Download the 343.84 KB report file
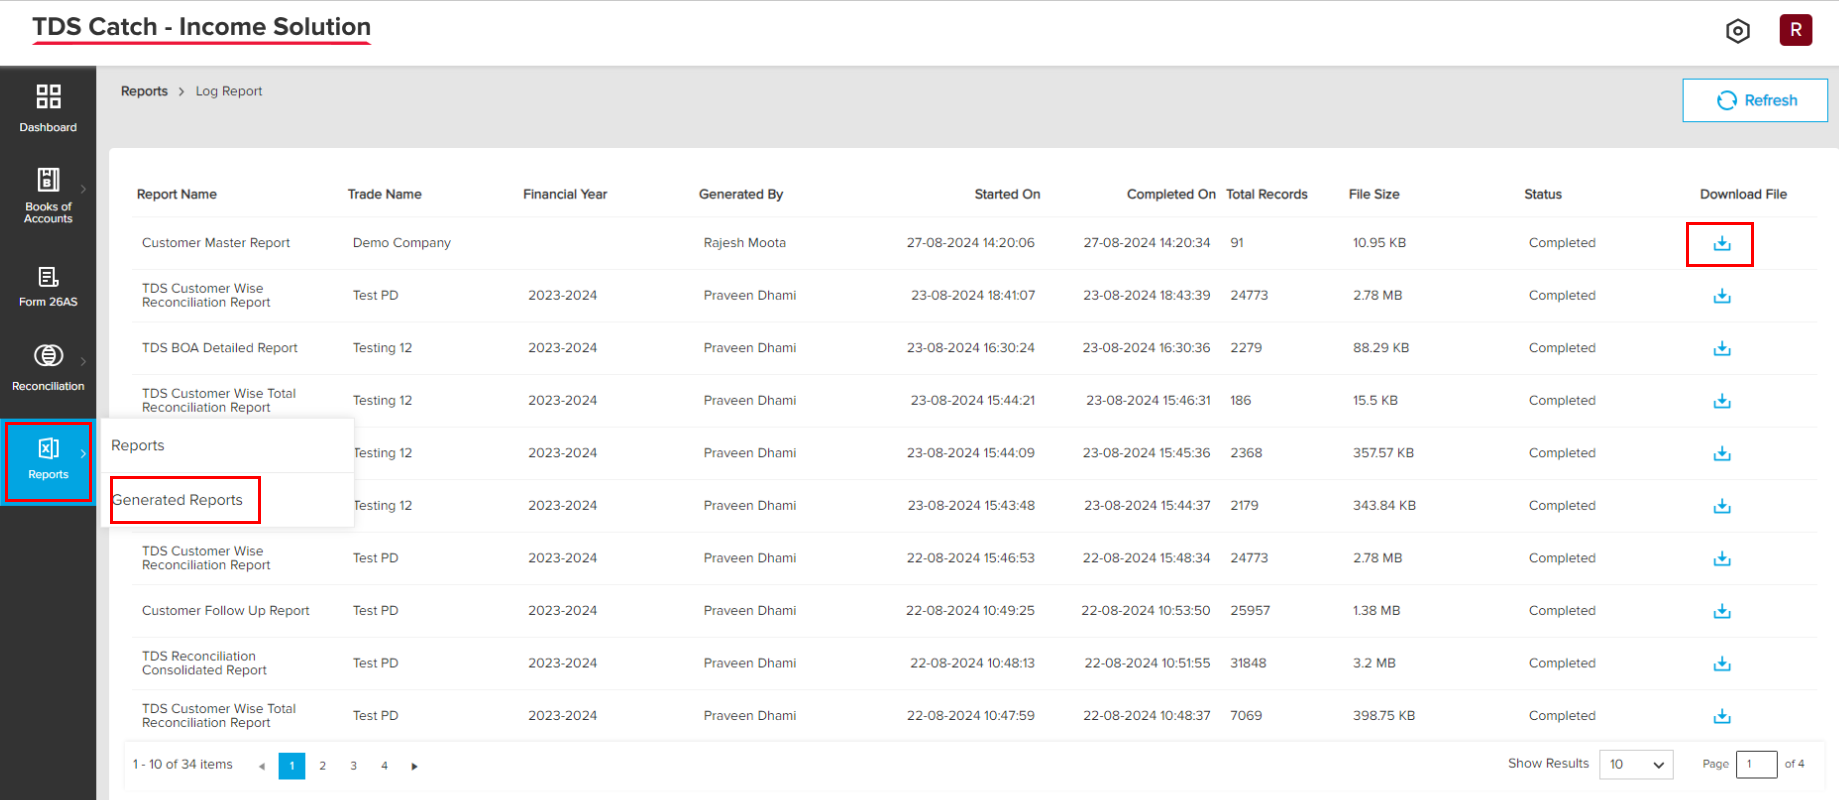The image size is (1839, 800). click(1722, 506)
